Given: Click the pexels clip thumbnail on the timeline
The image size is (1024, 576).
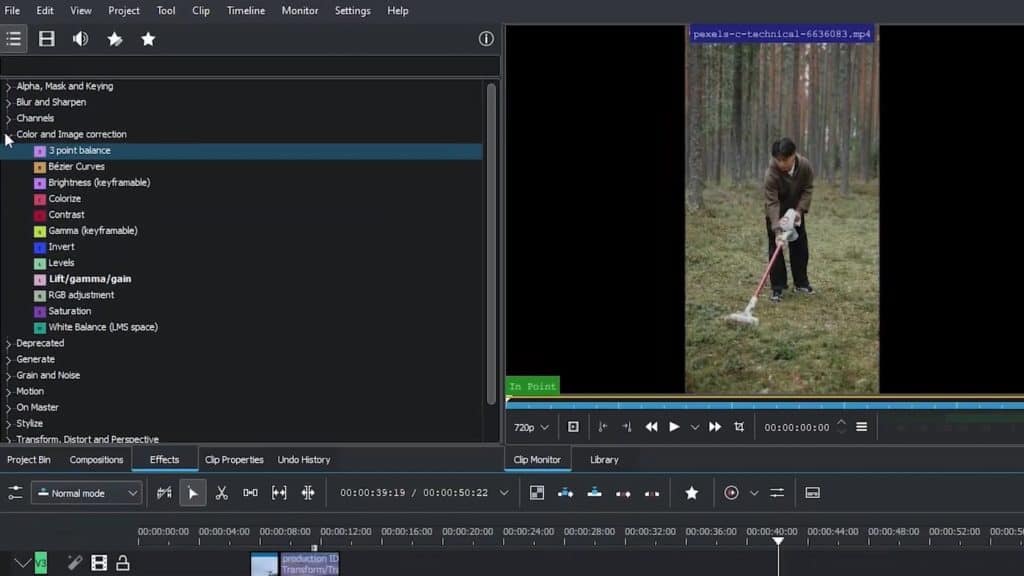Looking at the screenshot, I should tap(265, 562).
